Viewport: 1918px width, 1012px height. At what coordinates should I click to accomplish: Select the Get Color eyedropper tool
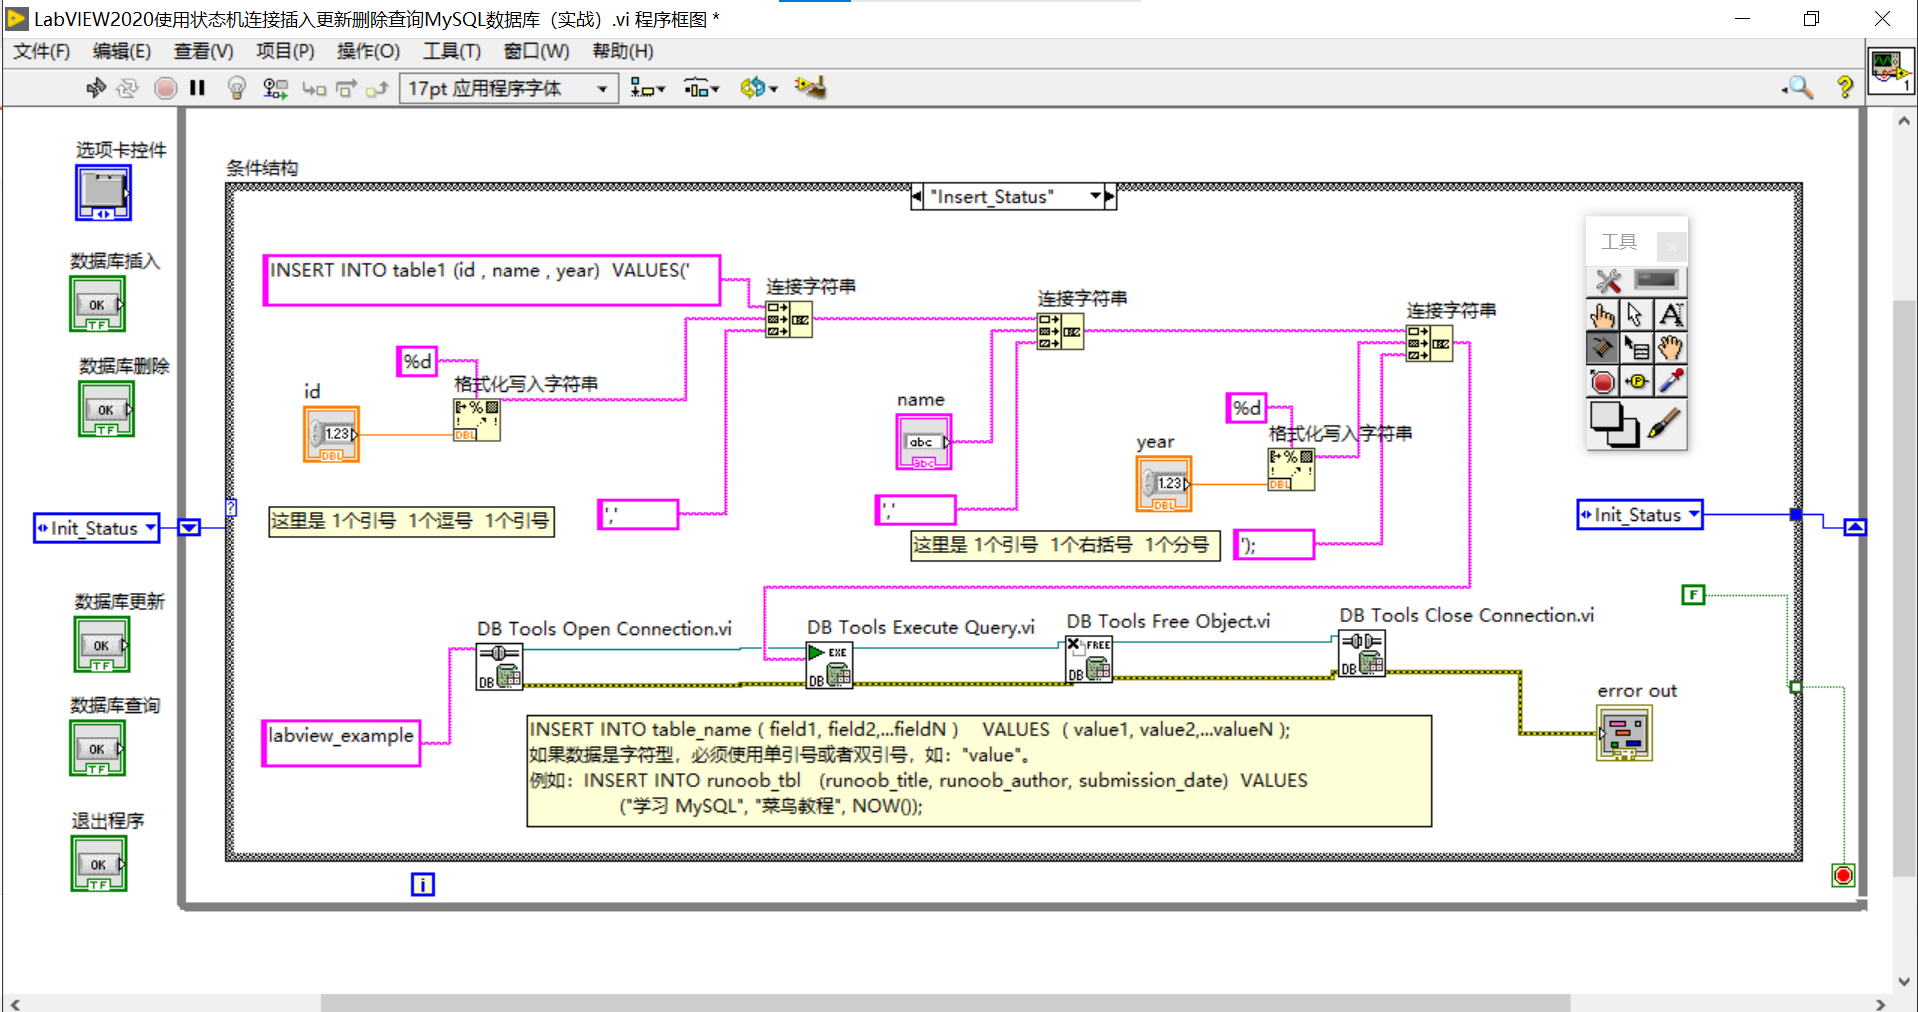click(1671, 380)
